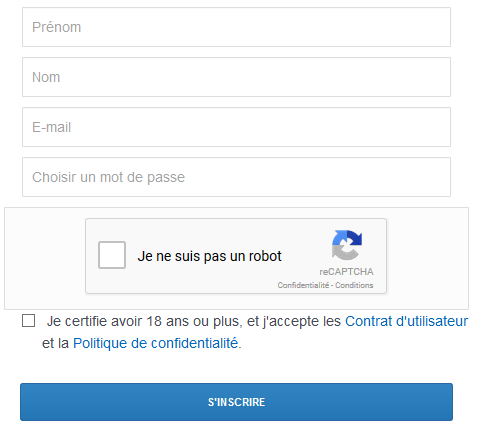The height and width of the screenshot is (432, 494).
Task: Click the 'Je certifie avoir 18 ans' label text
Action: tap(193, 321)
